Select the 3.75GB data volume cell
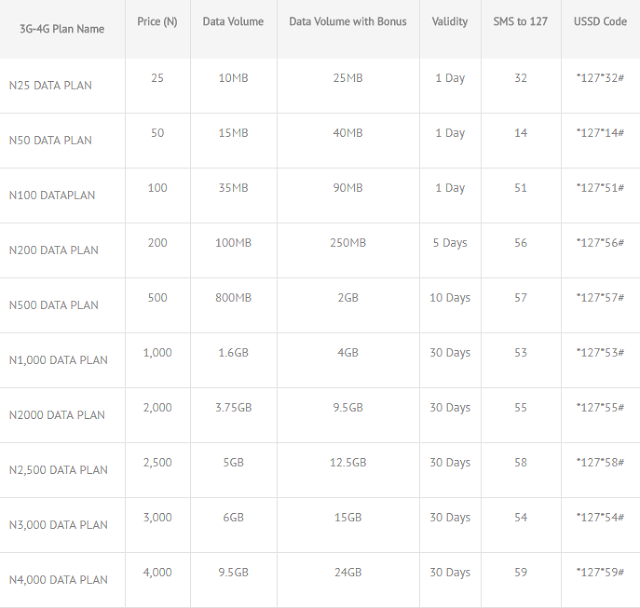Viewport: 640px width, 608px height. click(x=233, y=408)
